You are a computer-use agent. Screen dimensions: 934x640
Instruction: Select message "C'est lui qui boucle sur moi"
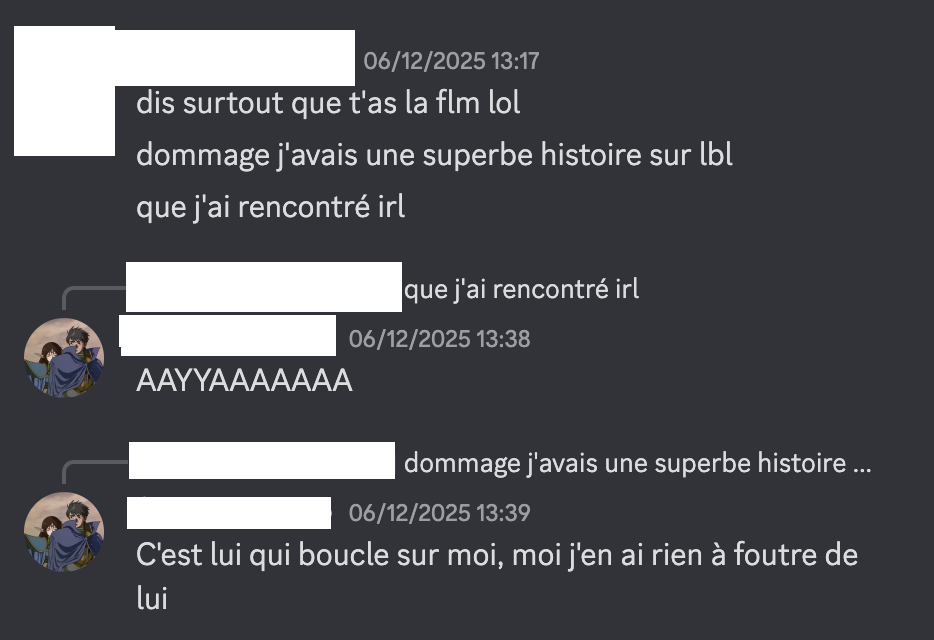click(x=497, y=576)
